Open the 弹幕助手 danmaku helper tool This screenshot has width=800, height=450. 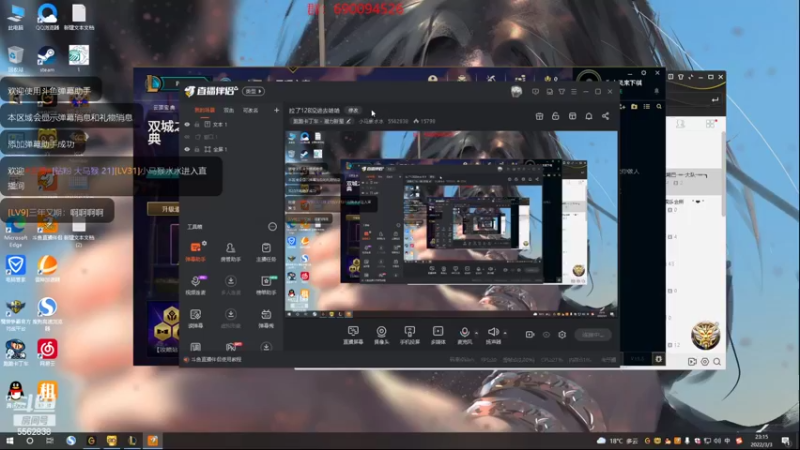pyautogui.click(x=195, y=252)
